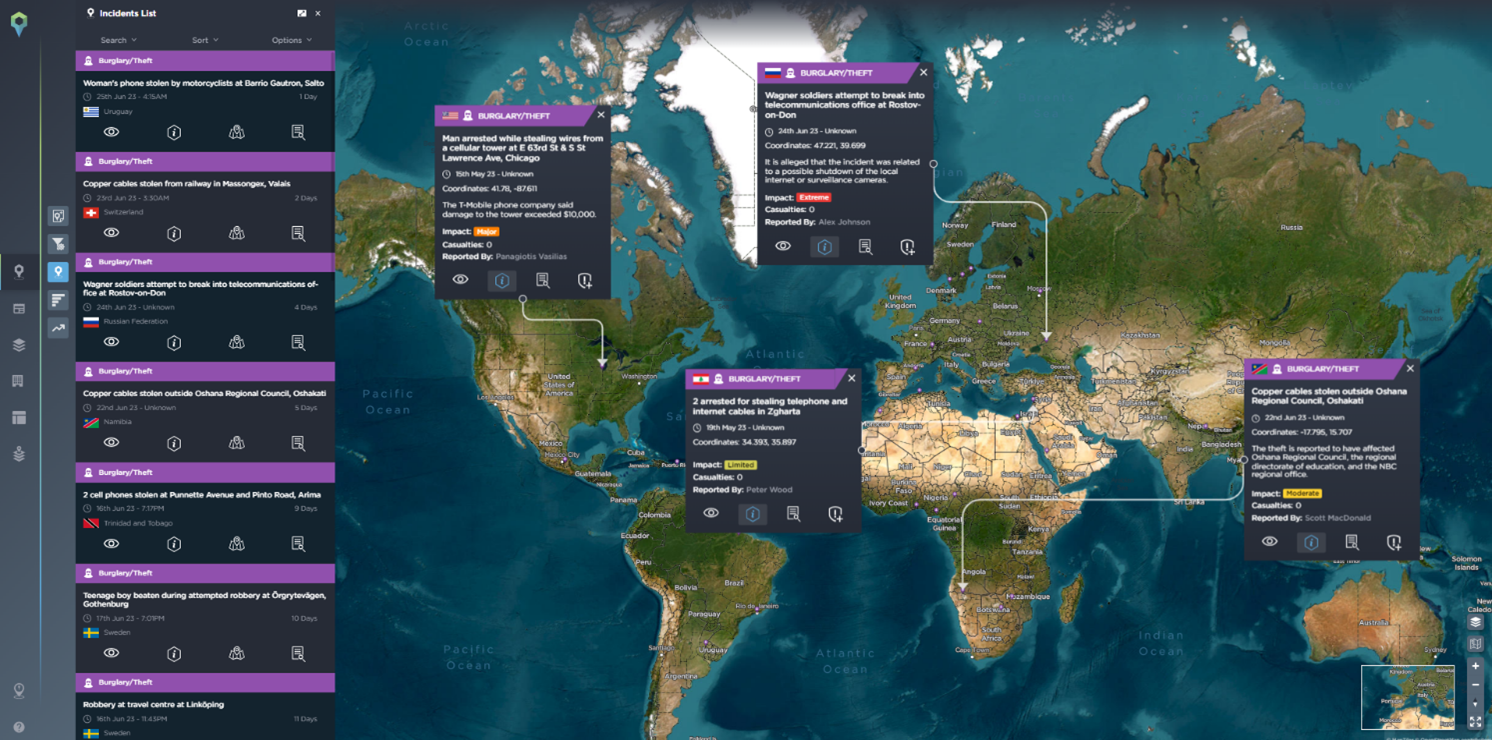Zoom in on the map
This screenshot has height=740, width=1492.
pos(1475,666)
